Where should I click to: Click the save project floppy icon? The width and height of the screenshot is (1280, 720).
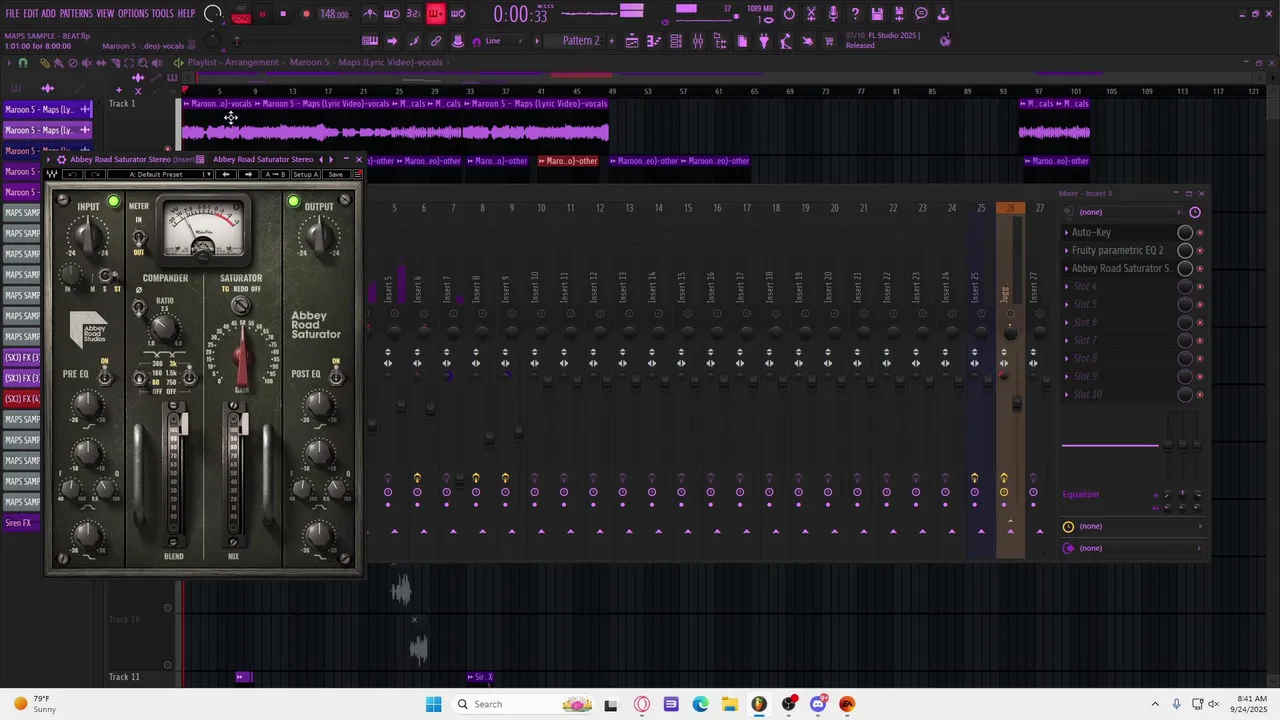coord(877,14)
